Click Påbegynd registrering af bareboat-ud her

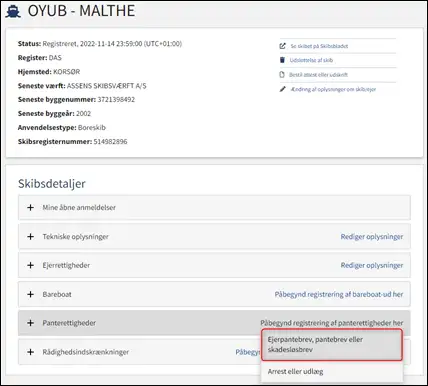(x=339, y=294)
